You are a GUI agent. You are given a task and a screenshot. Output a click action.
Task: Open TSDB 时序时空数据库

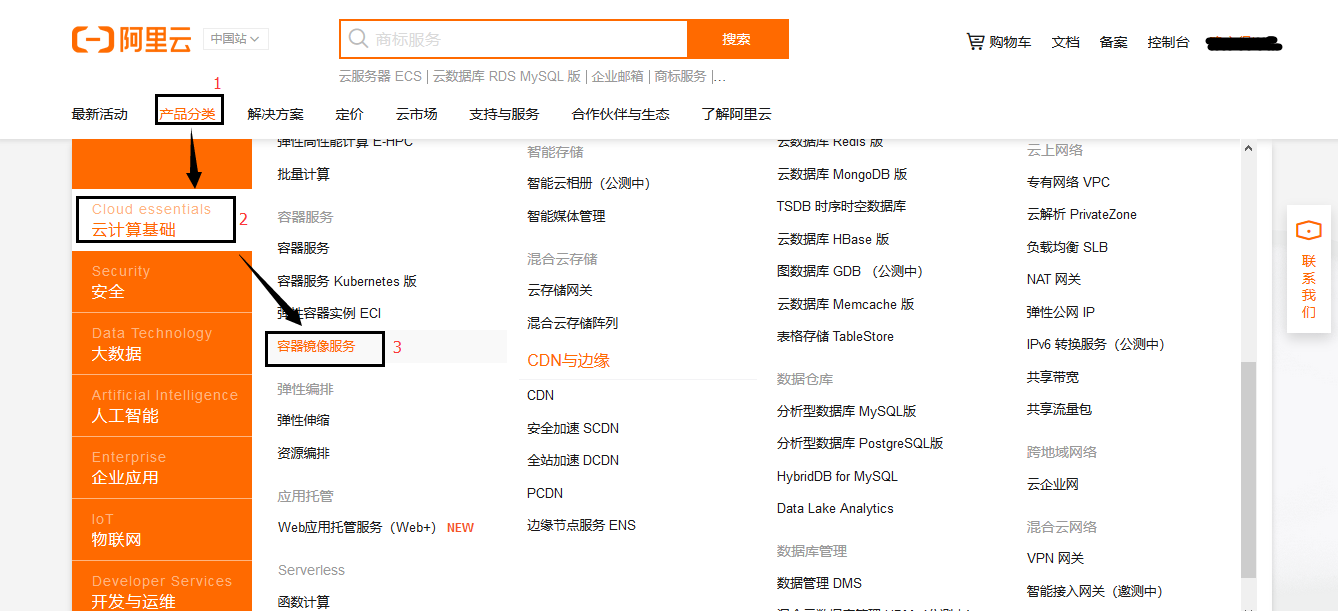click(841, 206)
